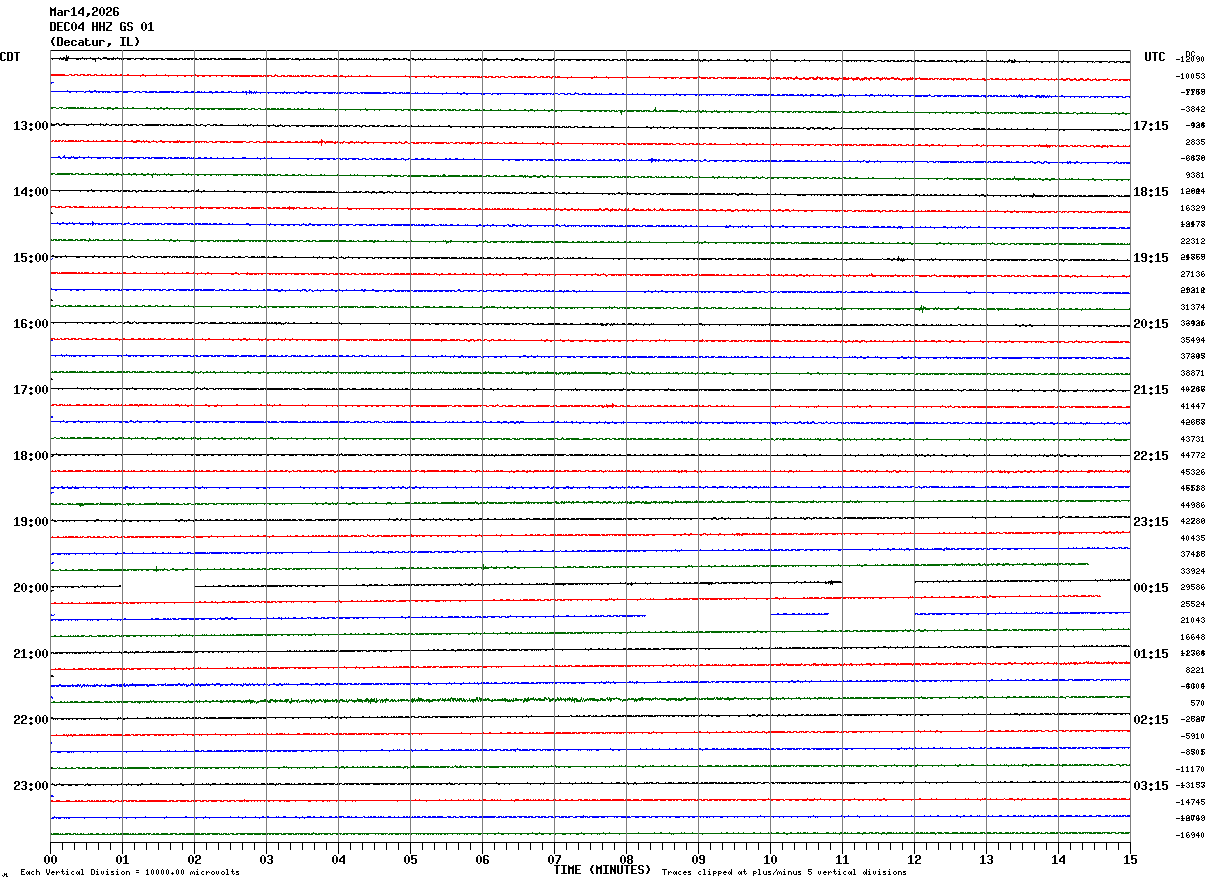The image size is (1210, 886).
Task: Select the DC offset value 35494
Action: pyautogui.click(x=1193, y=340)
